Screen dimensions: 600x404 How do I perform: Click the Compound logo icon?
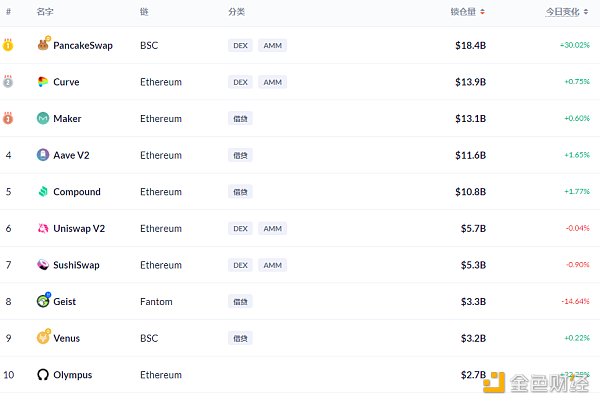[x=43, y=192]
